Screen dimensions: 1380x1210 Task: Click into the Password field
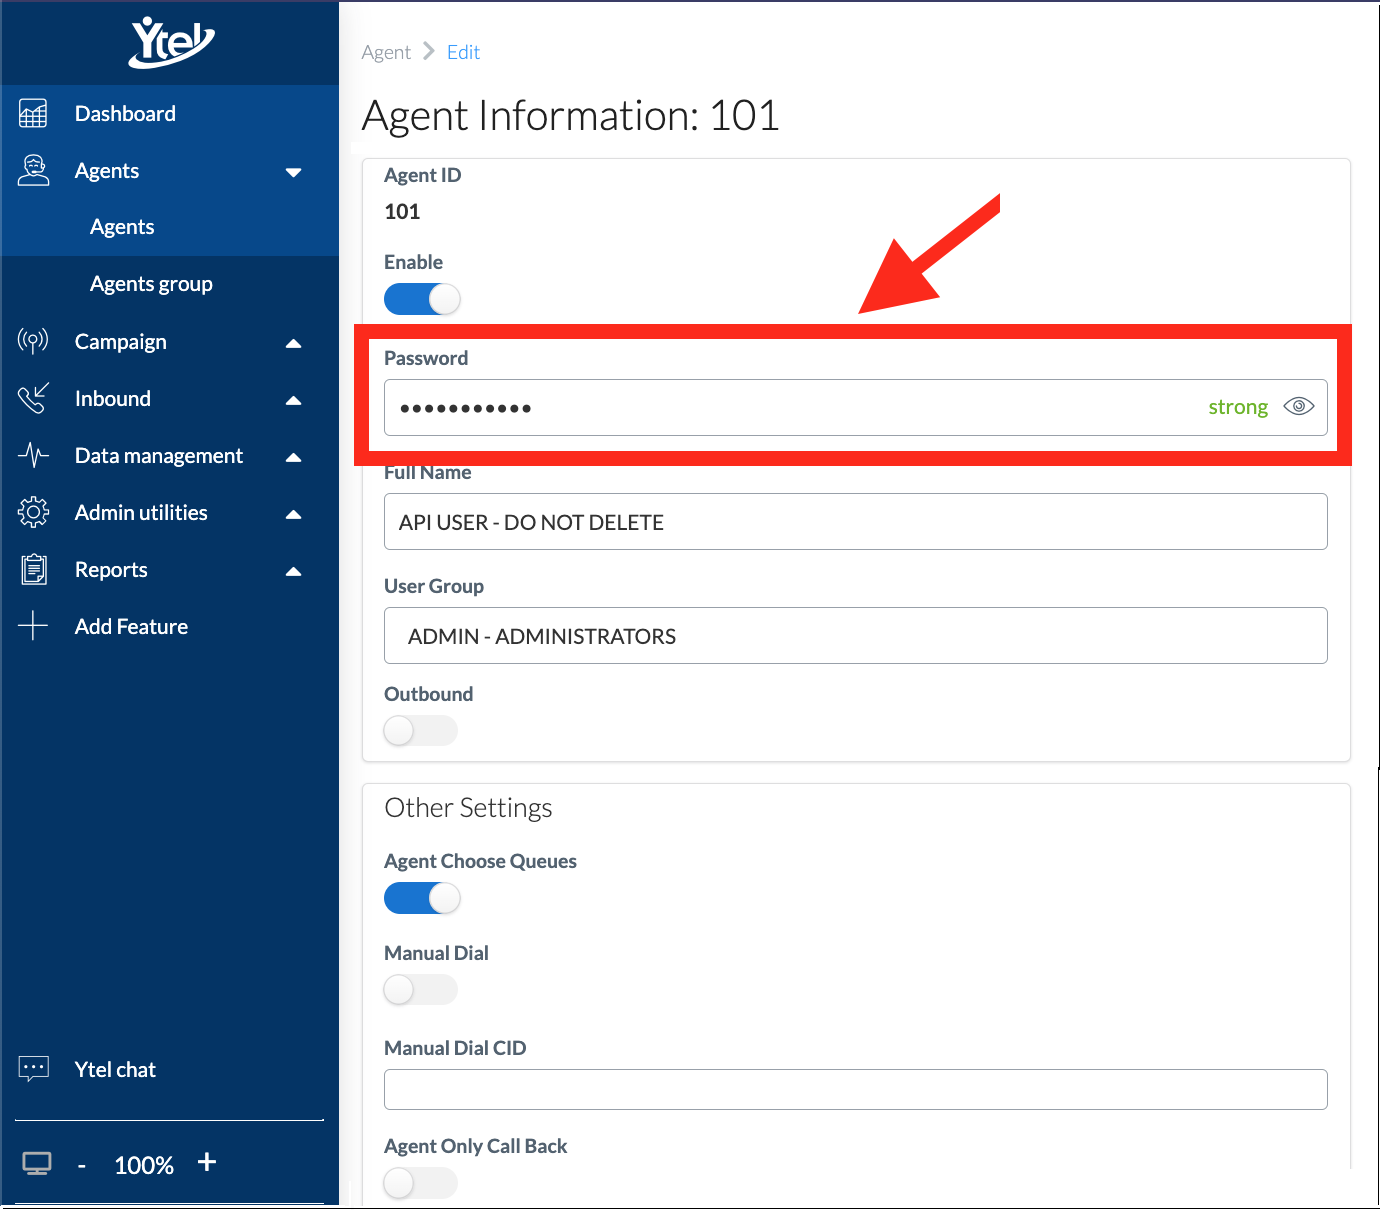[856, 407]
